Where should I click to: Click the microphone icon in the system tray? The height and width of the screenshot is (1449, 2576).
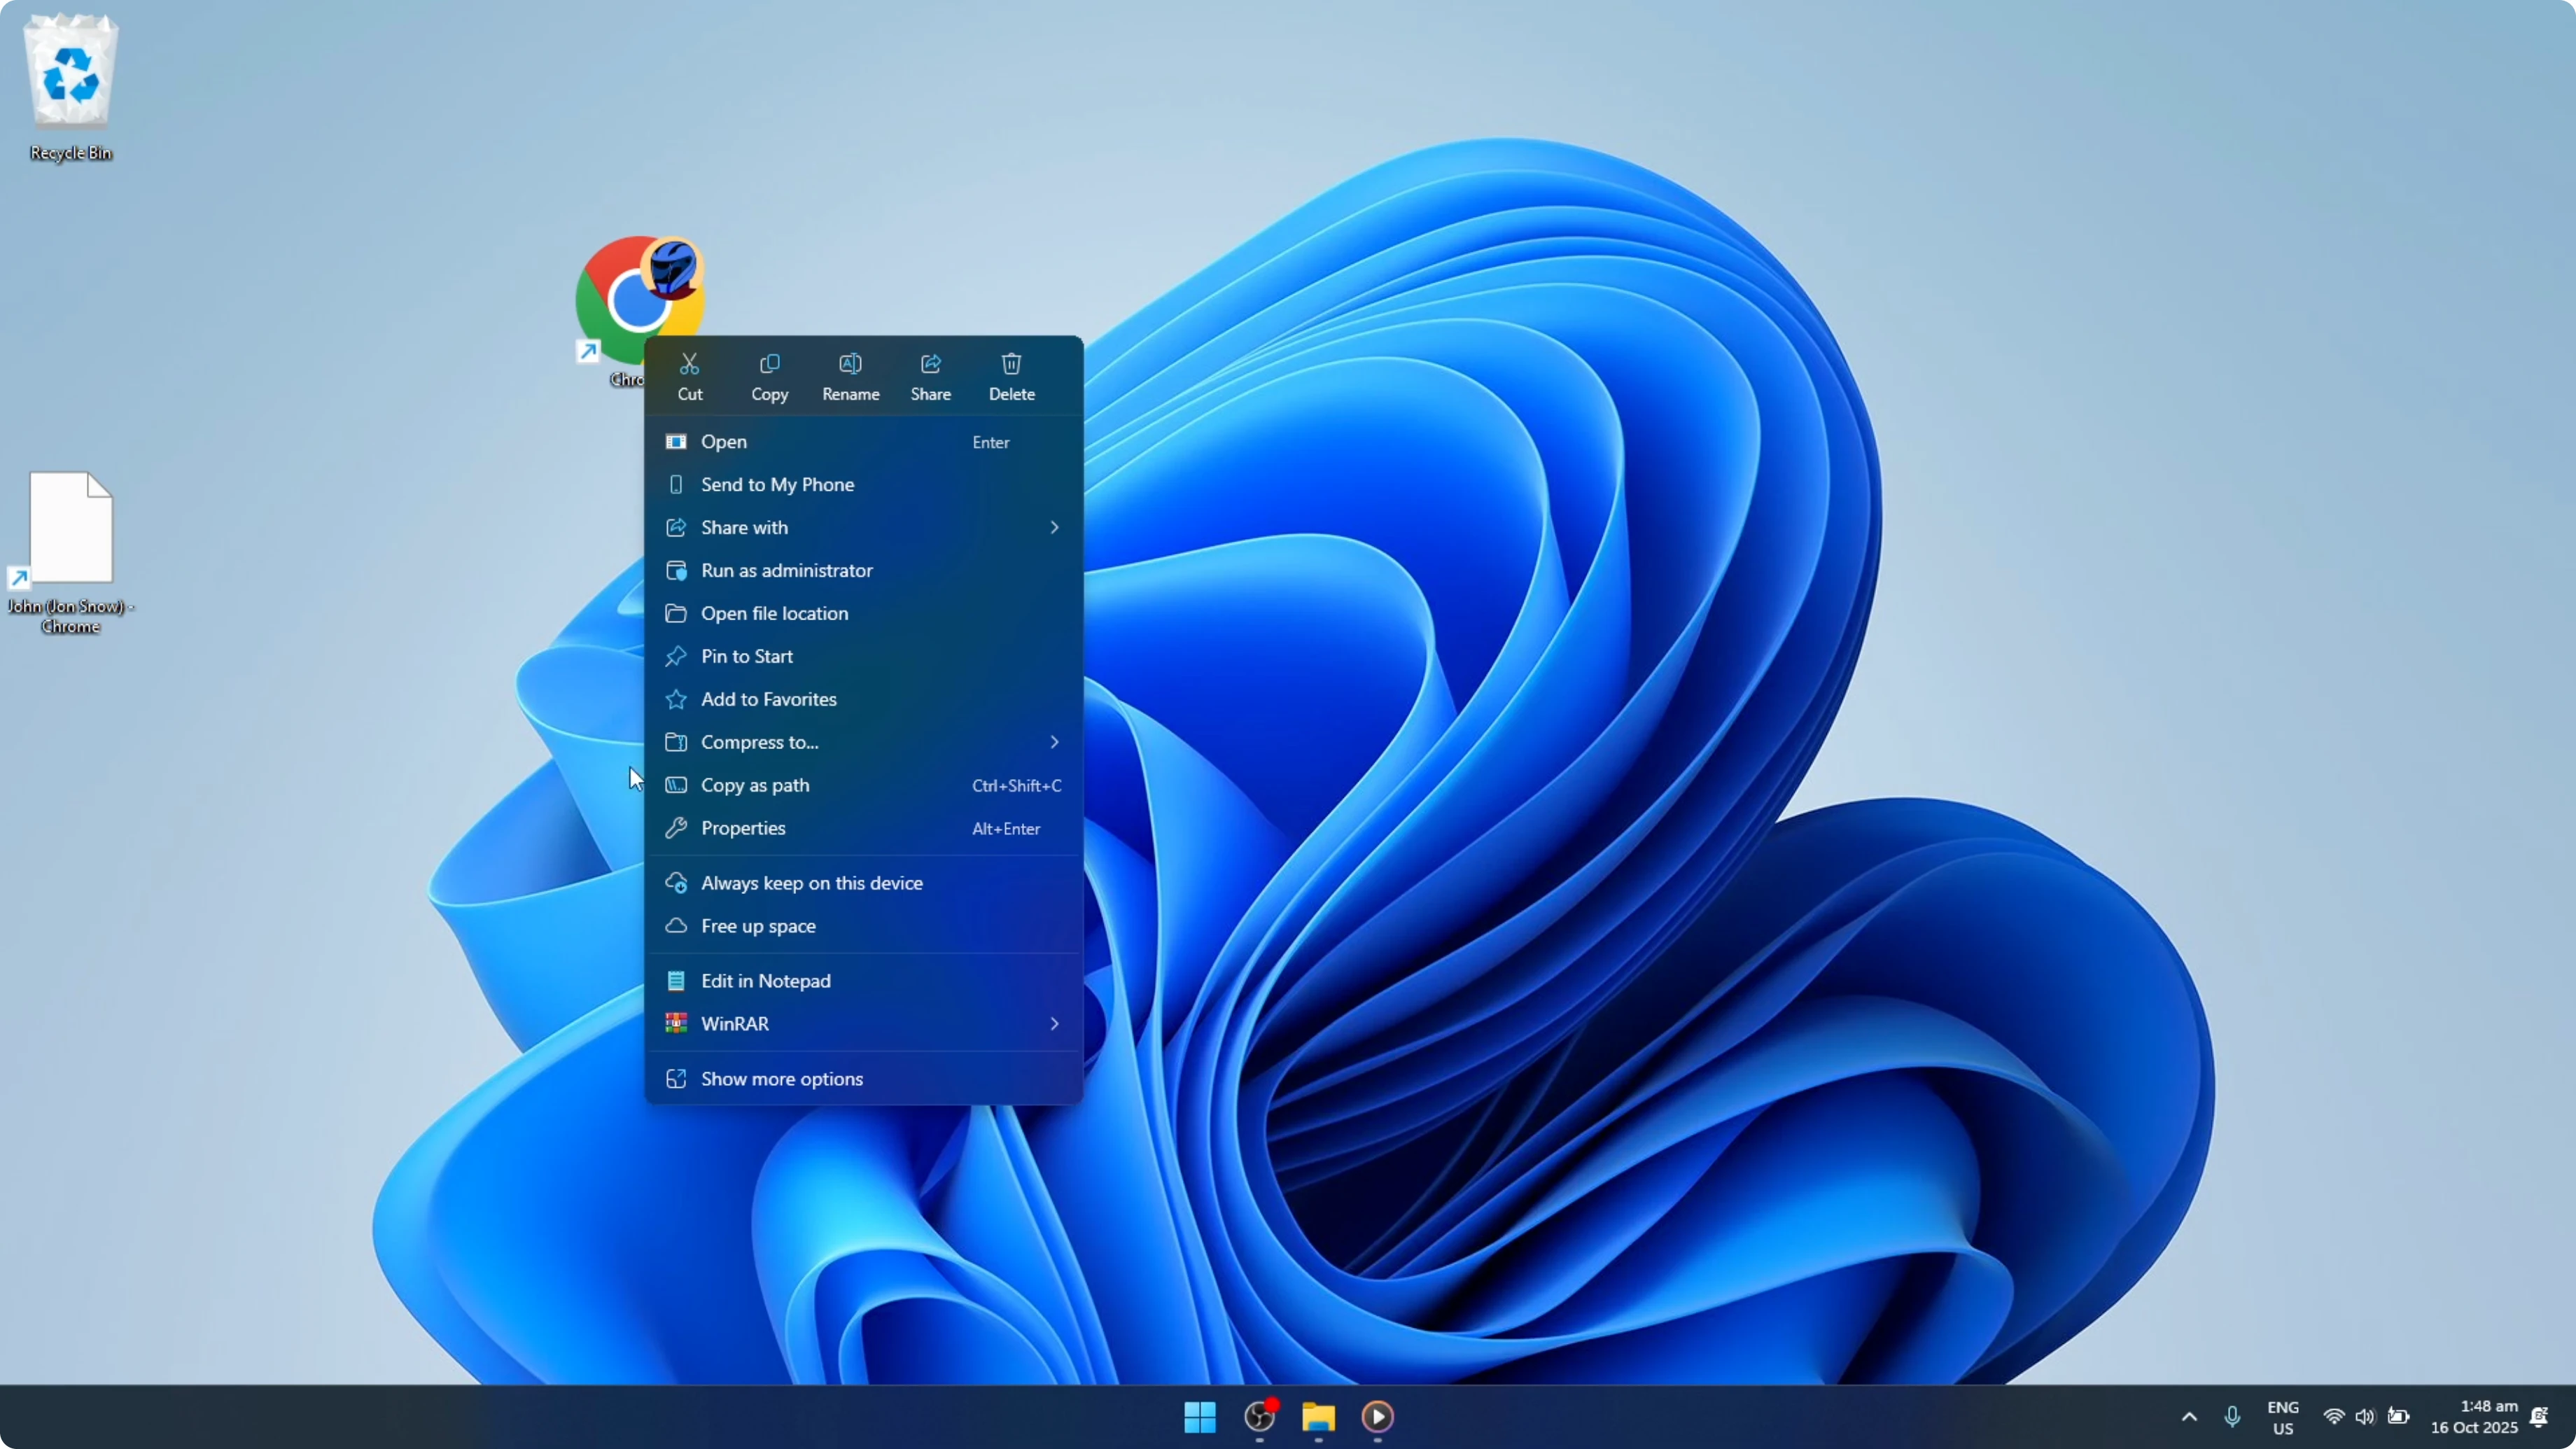(x=2233, y=1417)
